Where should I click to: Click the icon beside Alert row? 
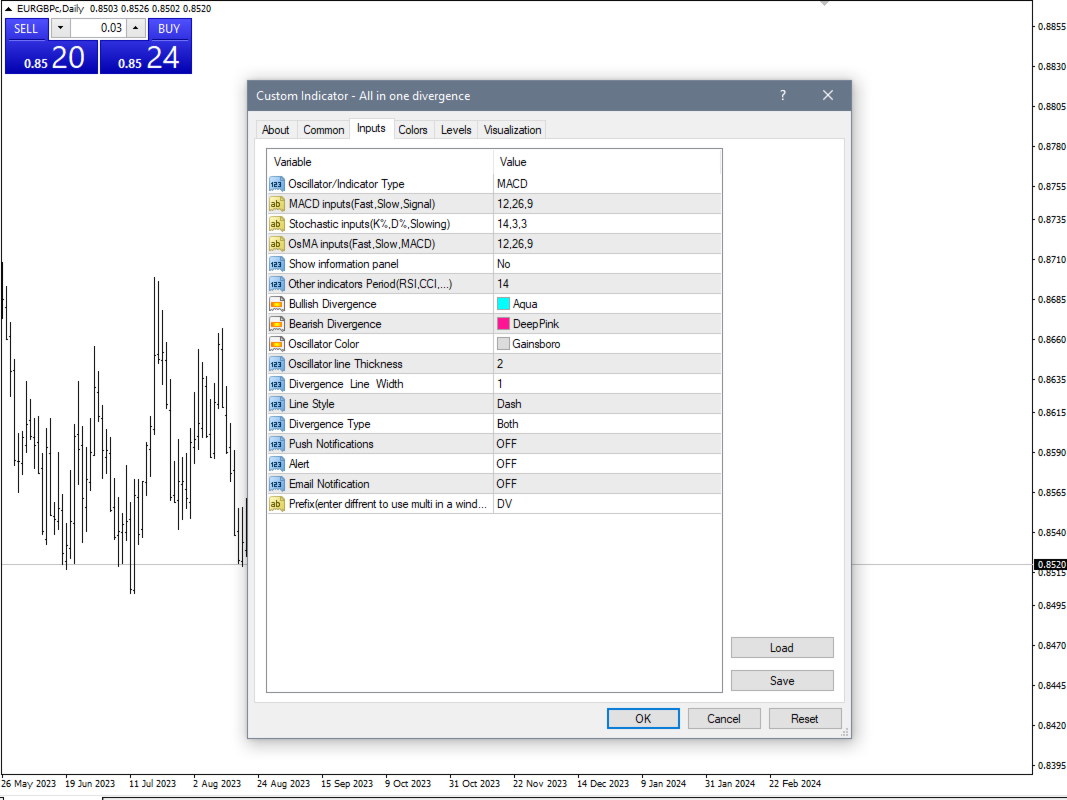tap(276, 464)
